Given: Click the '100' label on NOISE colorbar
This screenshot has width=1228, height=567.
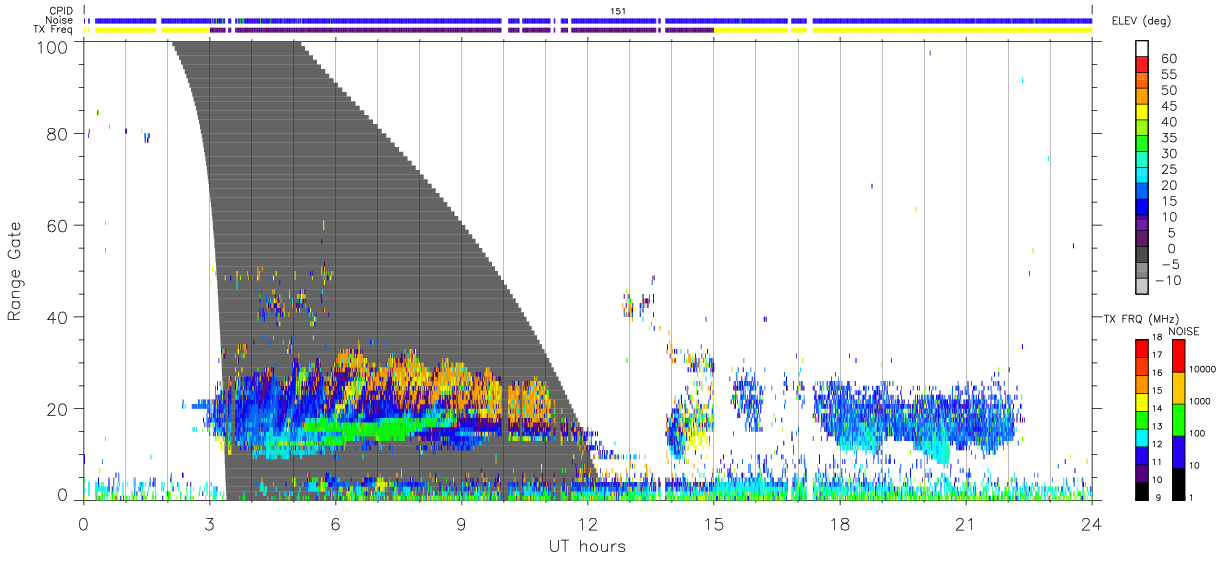Looking at the screenshot, I should [1197, 435].
